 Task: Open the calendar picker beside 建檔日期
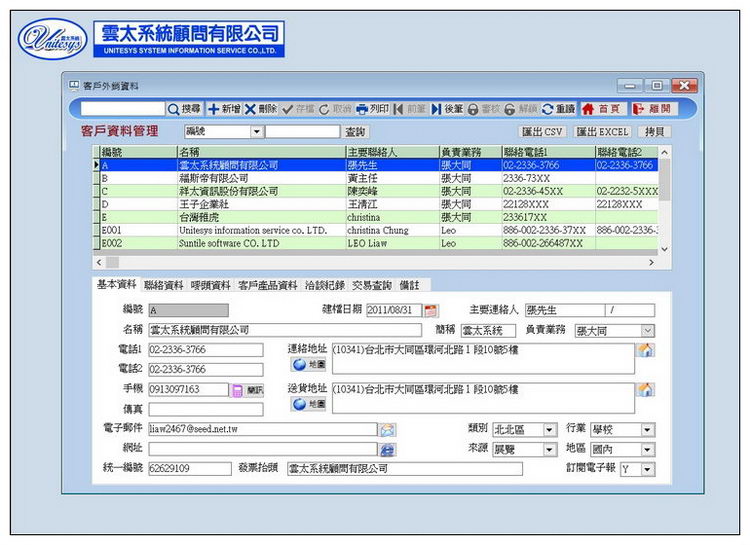point(431,311)
